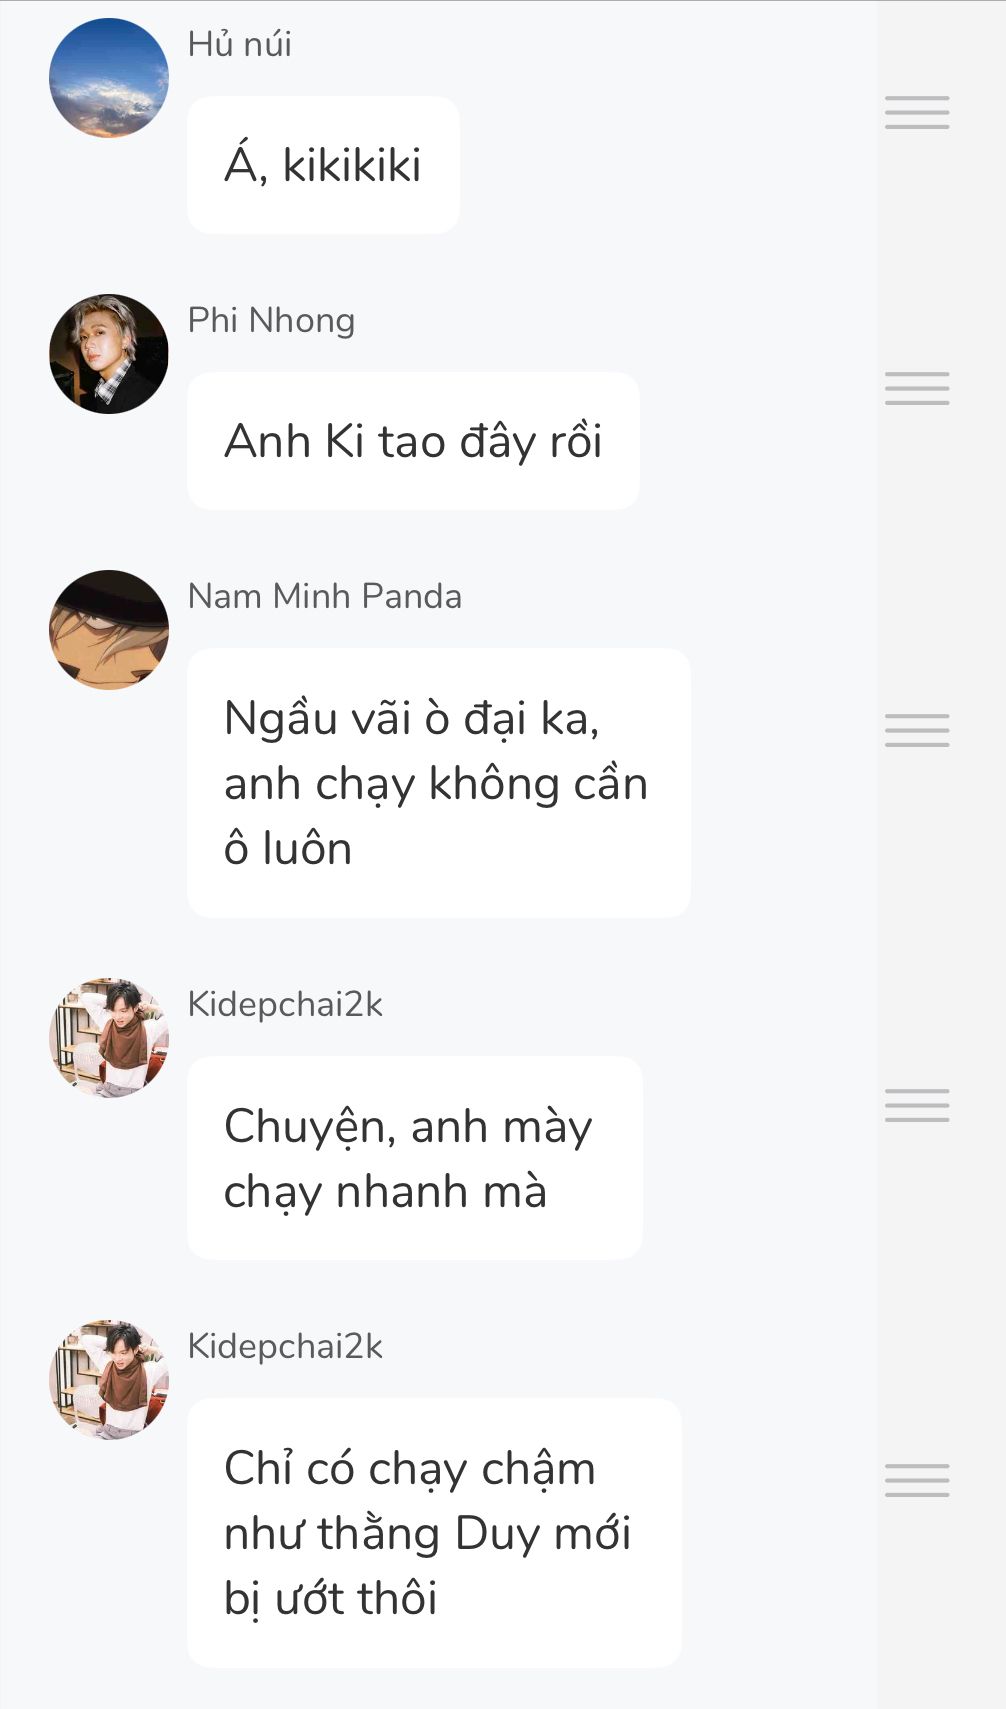Click drag handle beside 'Ngầu vãi ò đại ka' message
The image size is (1006, 1709).
pos(917,731)
